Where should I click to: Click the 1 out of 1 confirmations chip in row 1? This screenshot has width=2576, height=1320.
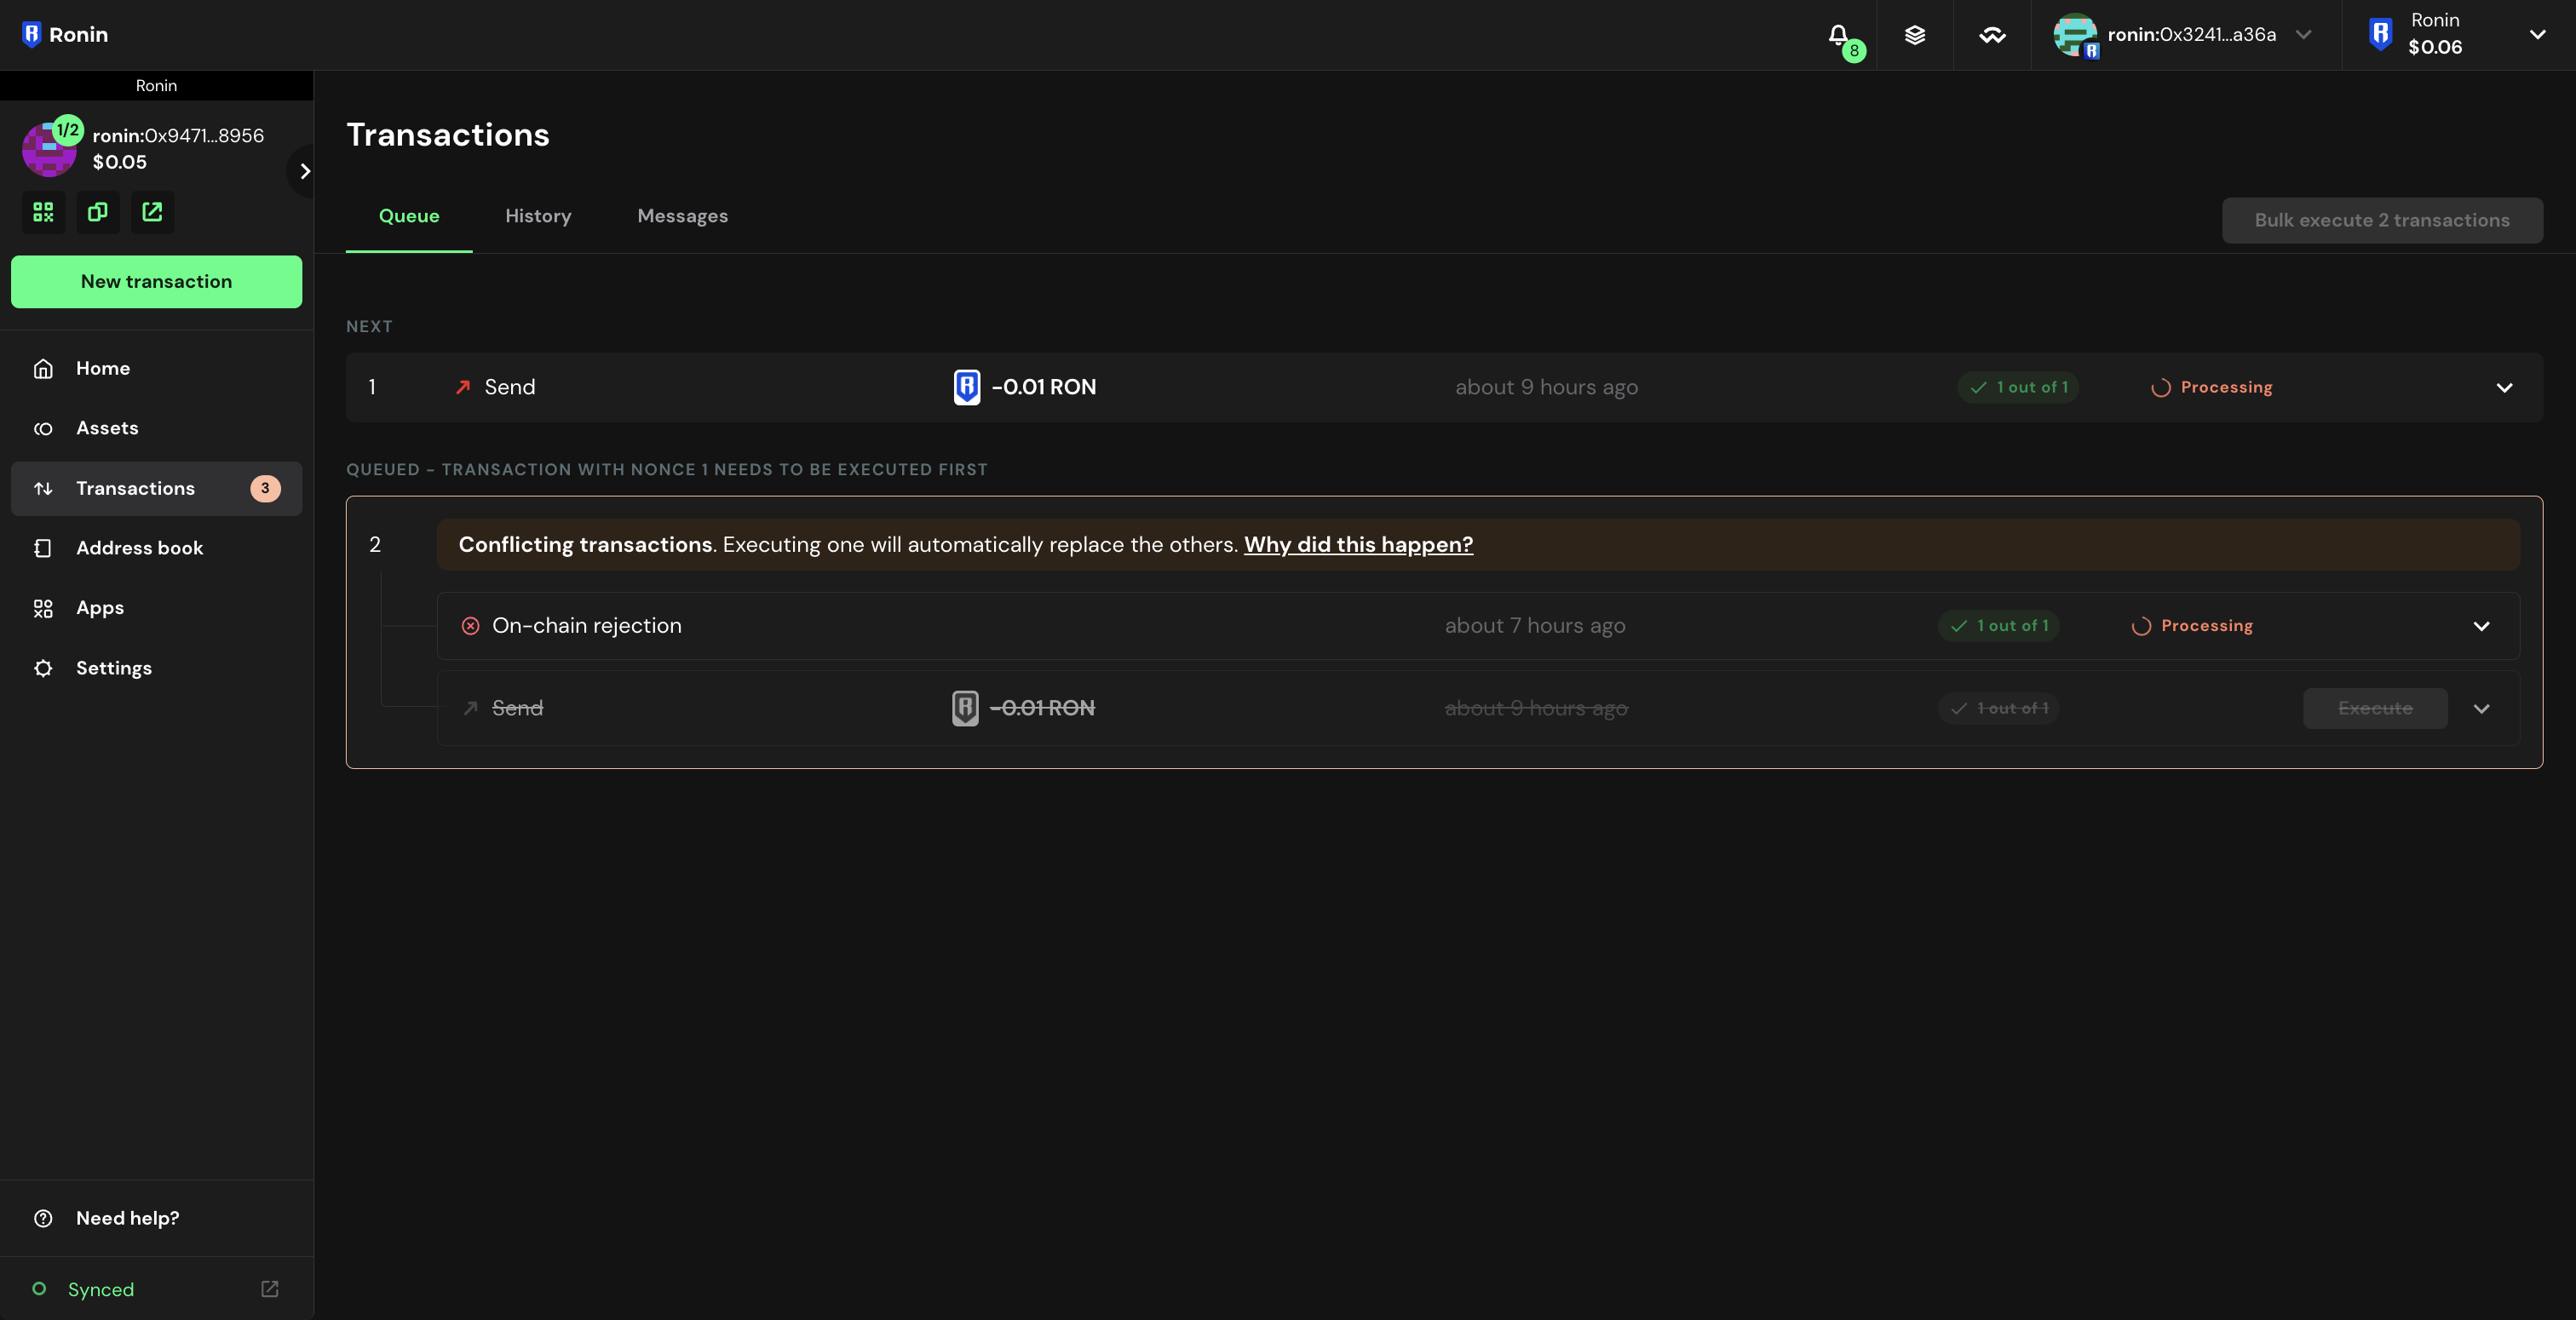2019,387
